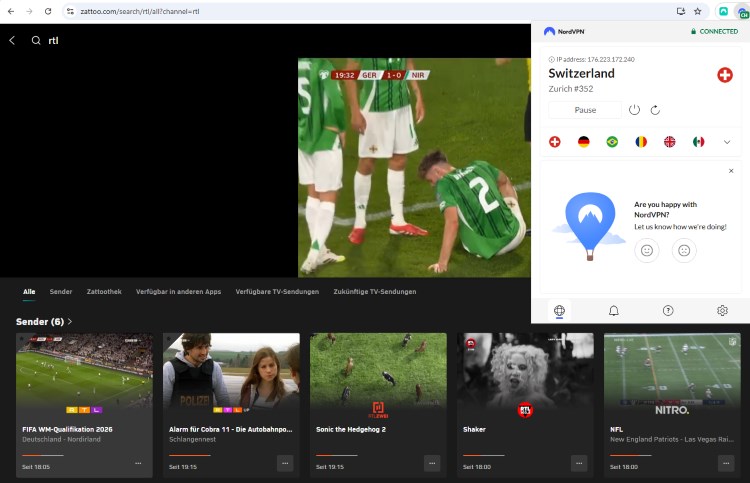Open 'Zukünftige TV-Sendungen' tab
The width and height of the screenshot is (750, 483).
pos(375,292)
